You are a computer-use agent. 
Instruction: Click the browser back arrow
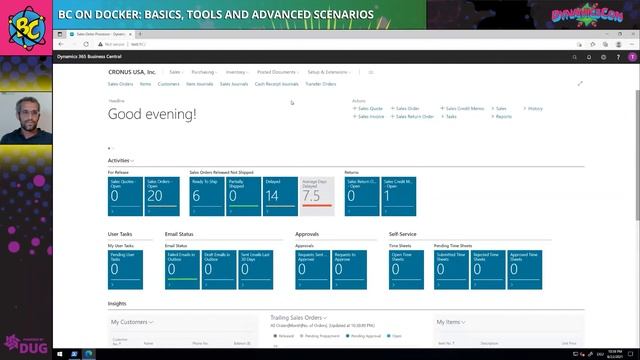click(61, 44)
